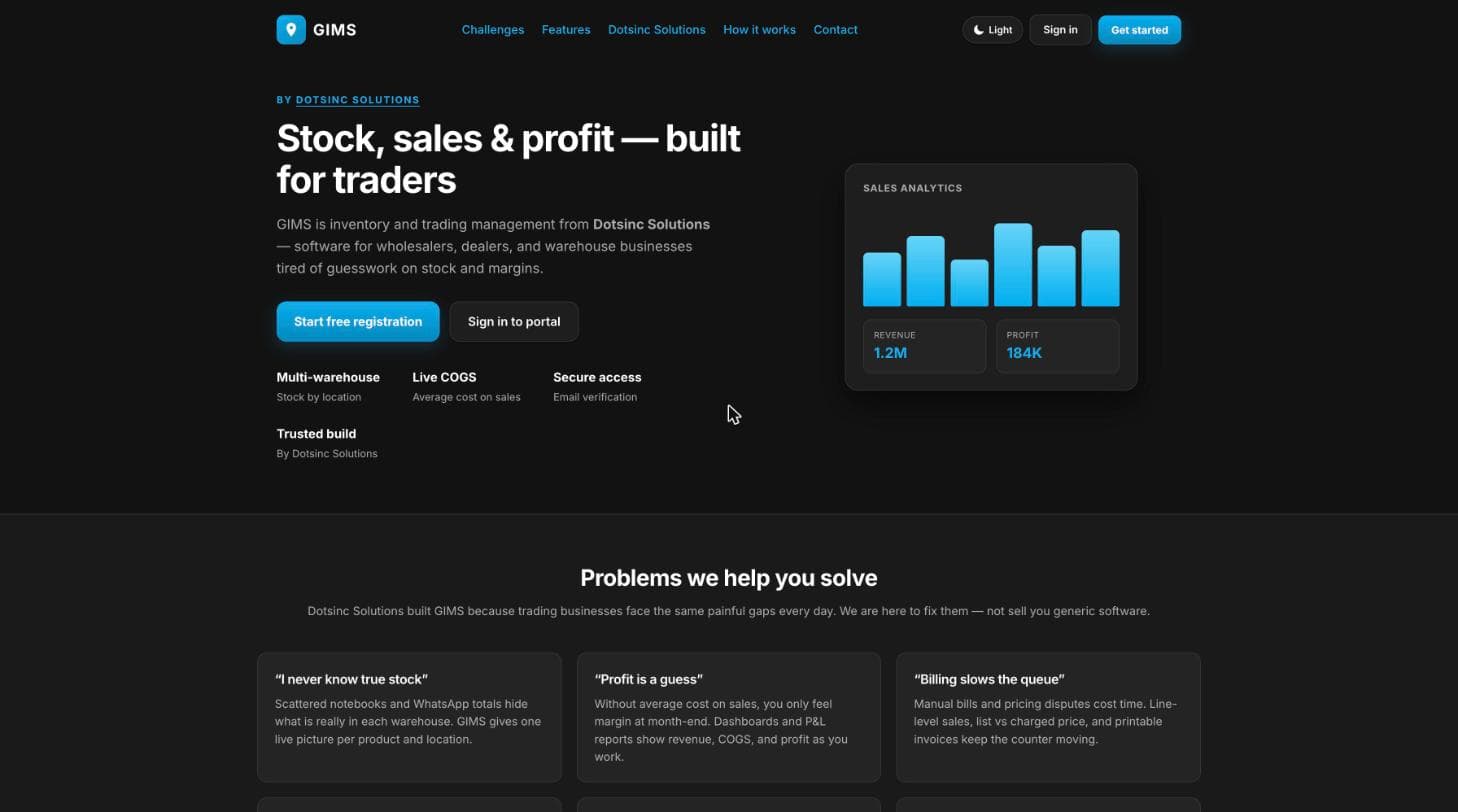Click the Live COGS feature label
The image size is (1458, 812).
[445, 377]
